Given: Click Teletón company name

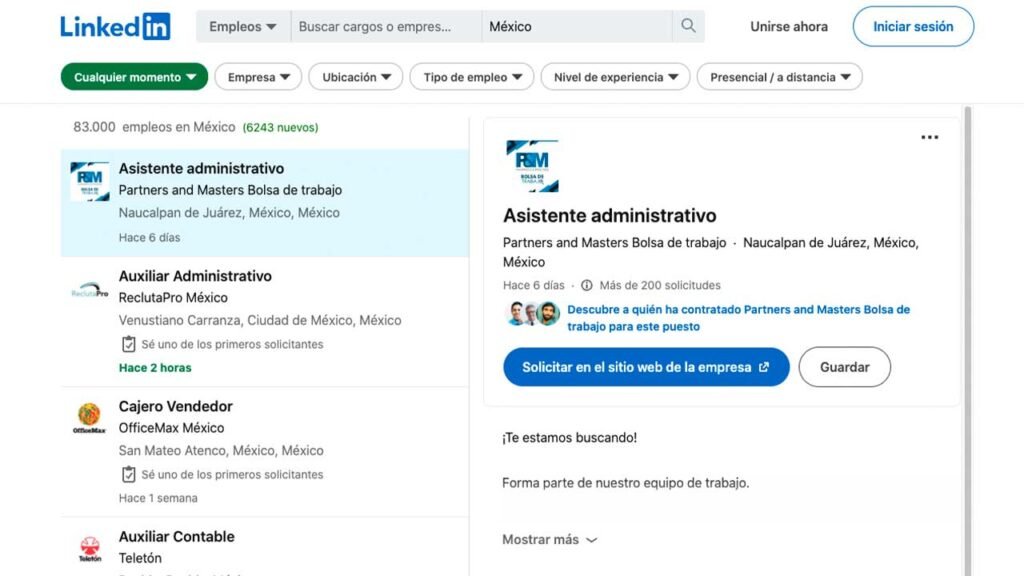Looking at the screenshot, I should [x=140, y=558].
